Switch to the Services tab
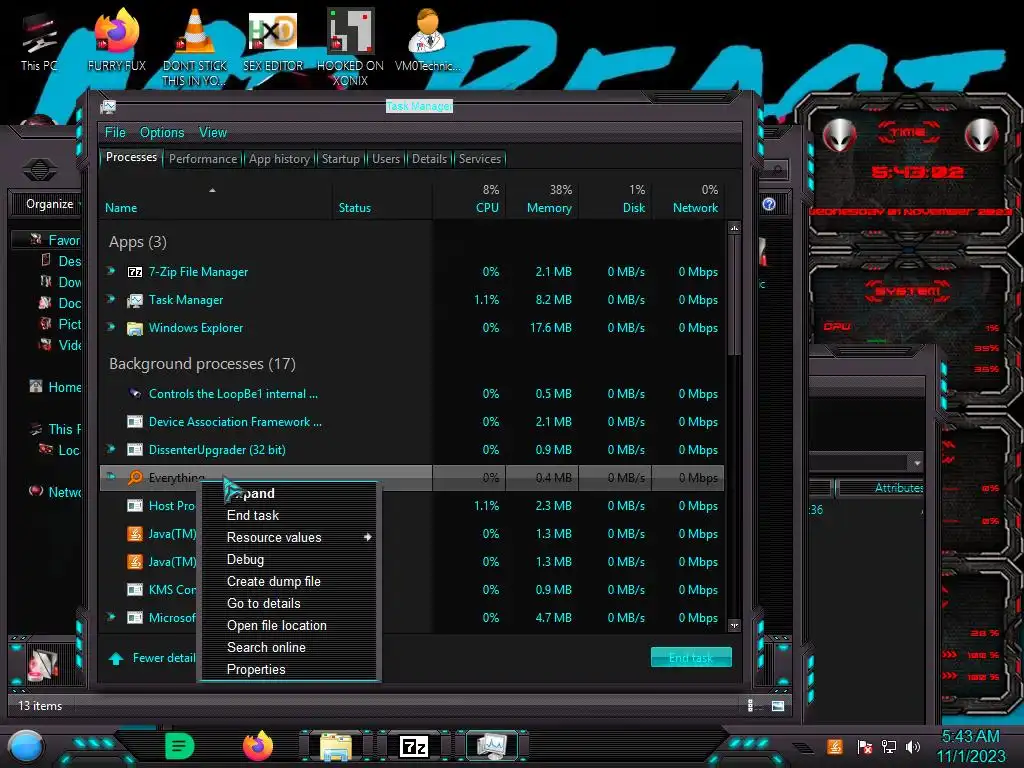Screen dimensions: 1024x768 tap(479, 159)
